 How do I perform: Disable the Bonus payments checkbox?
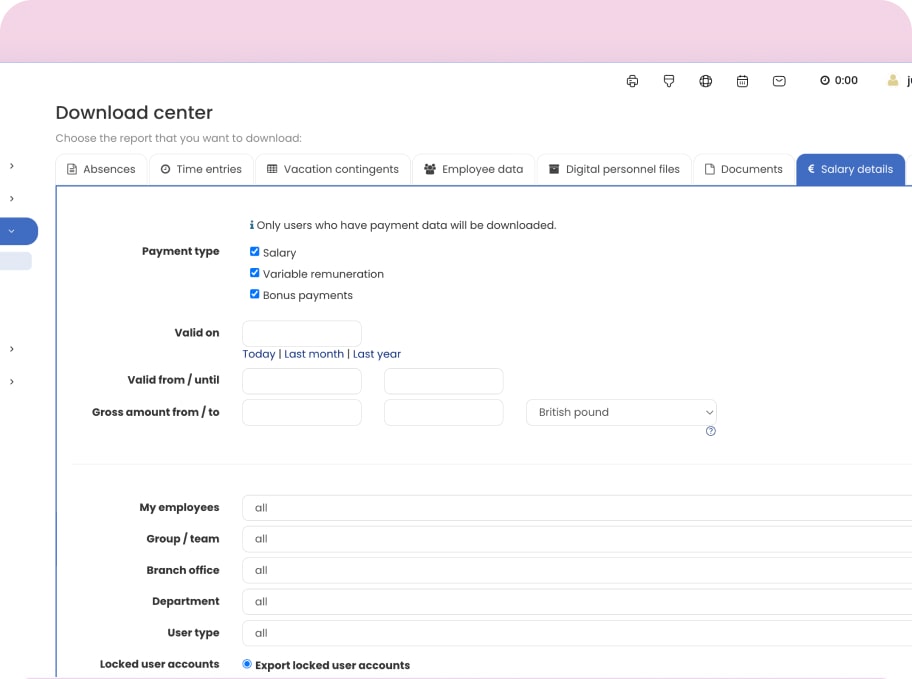[x=255, y=295]
